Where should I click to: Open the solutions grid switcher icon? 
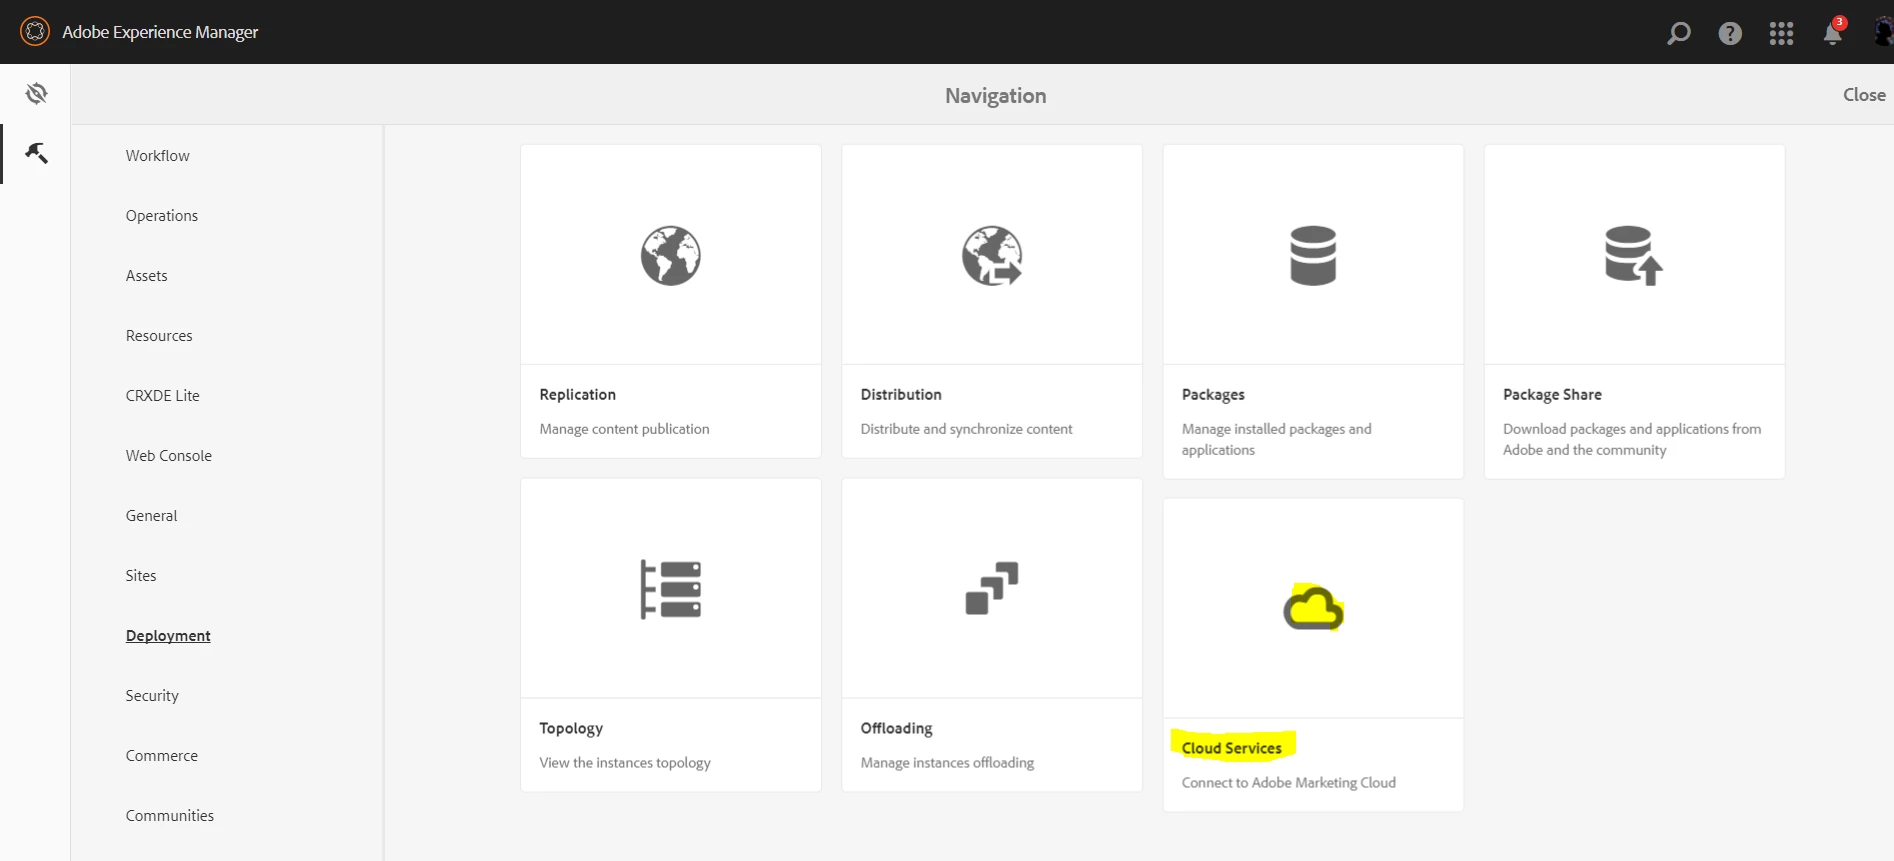point(1781,33)
